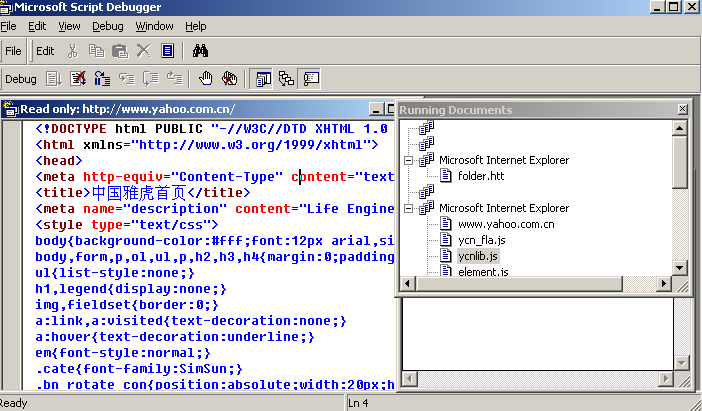Toggle the Running Documents window icon
The height and width of the screenshot is (411, 702).
tap(263, 79)
